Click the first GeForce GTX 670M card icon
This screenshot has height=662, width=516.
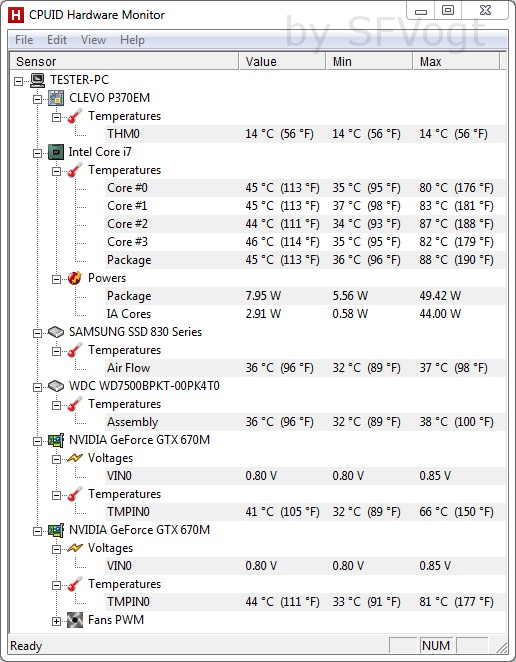pos(56,440)
